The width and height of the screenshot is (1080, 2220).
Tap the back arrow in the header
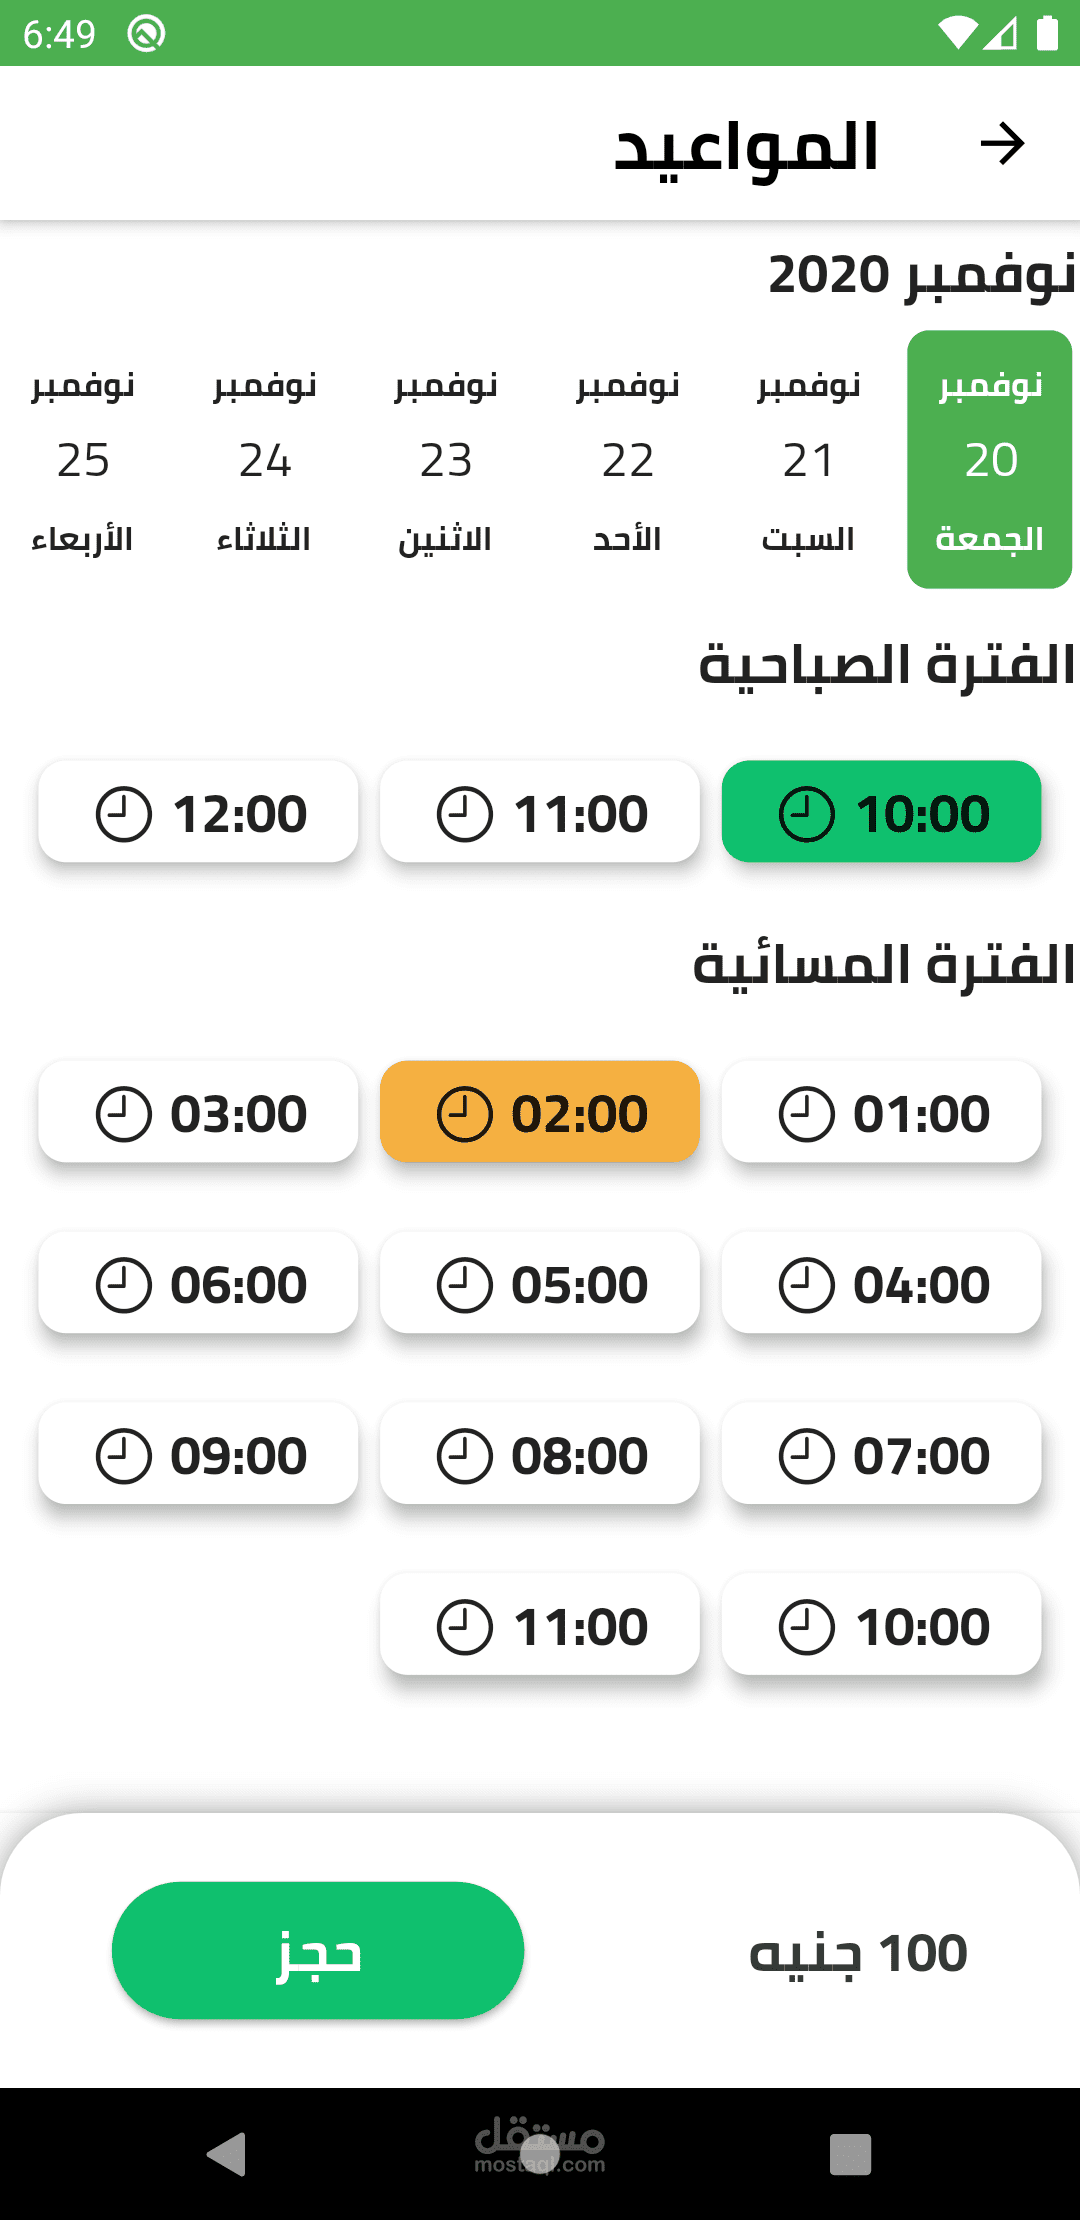click(x=1002, y=144)
